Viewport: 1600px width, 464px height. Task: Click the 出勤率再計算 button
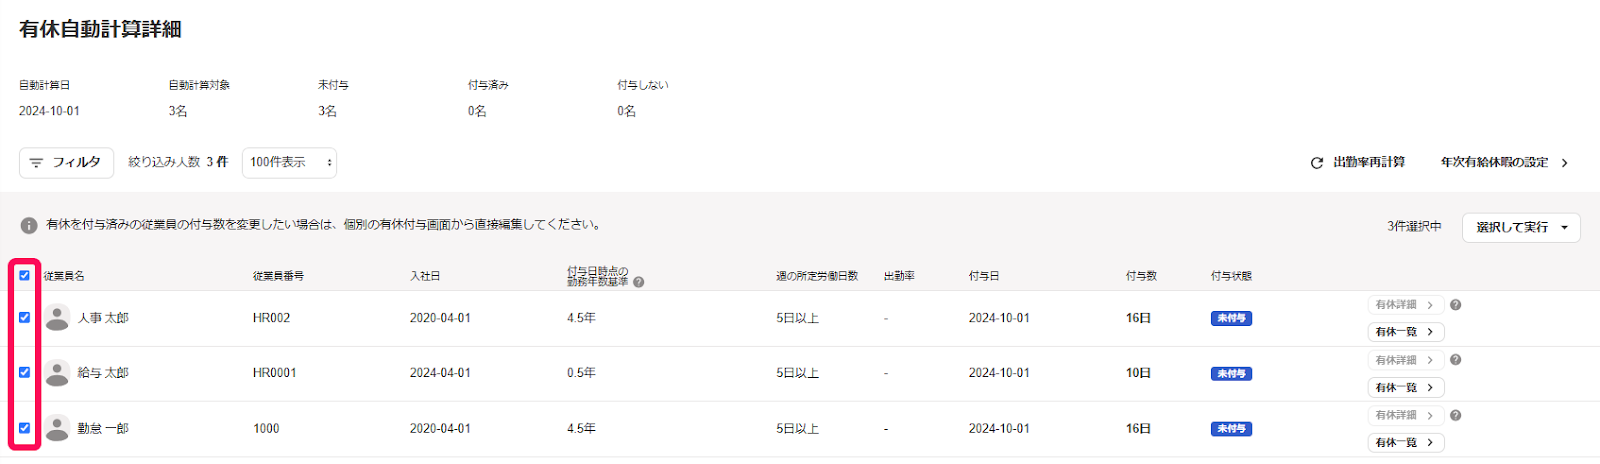(1358, 162)
